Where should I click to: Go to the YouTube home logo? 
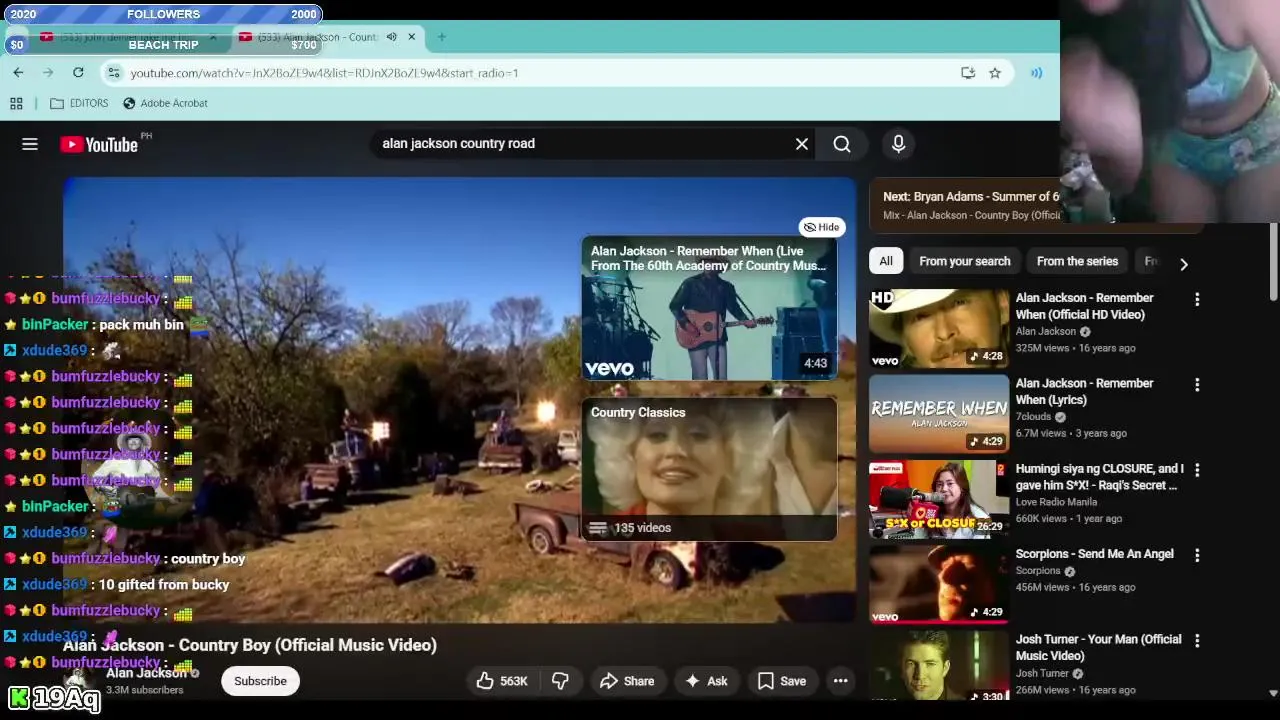(x=99, y=144)
